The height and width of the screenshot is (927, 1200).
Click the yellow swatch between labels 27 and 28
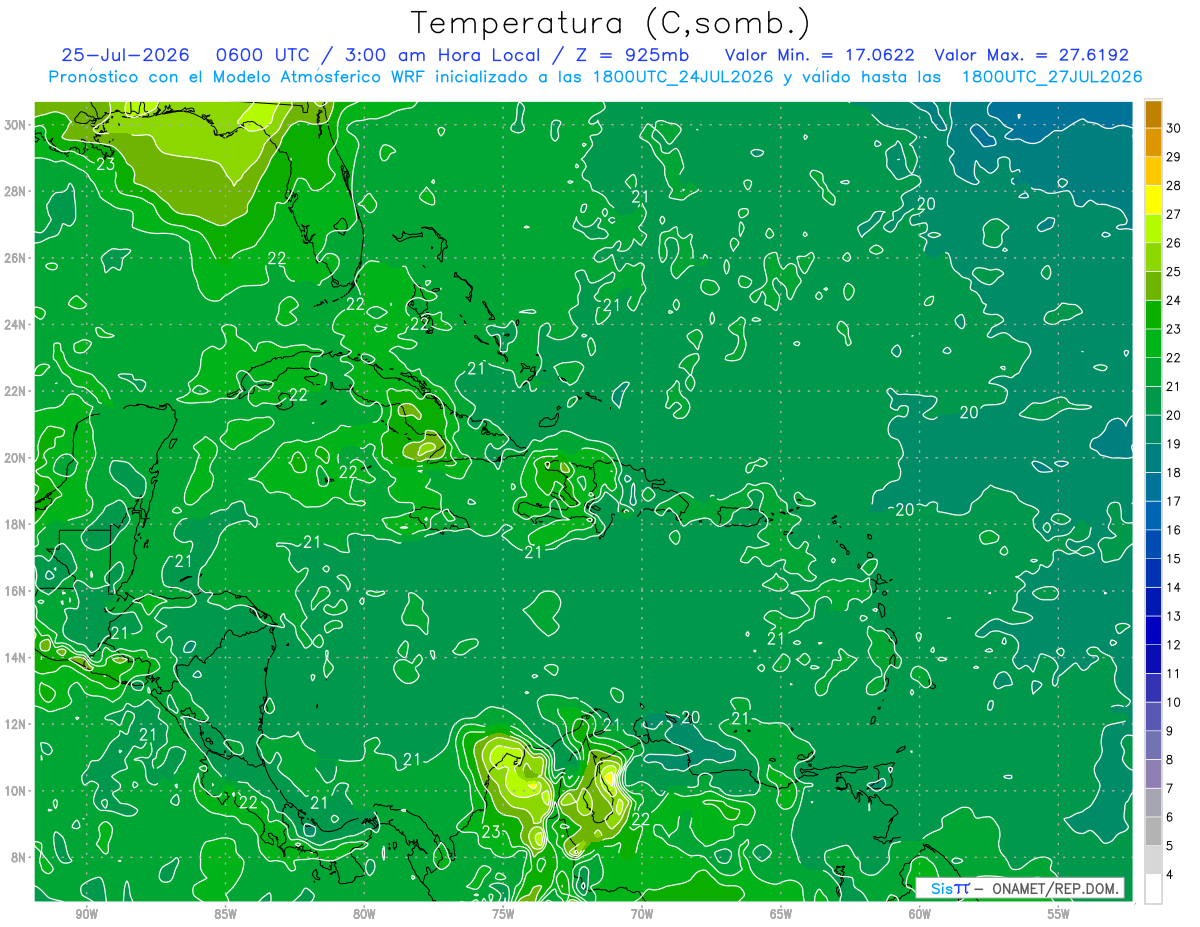point(1153,200)
